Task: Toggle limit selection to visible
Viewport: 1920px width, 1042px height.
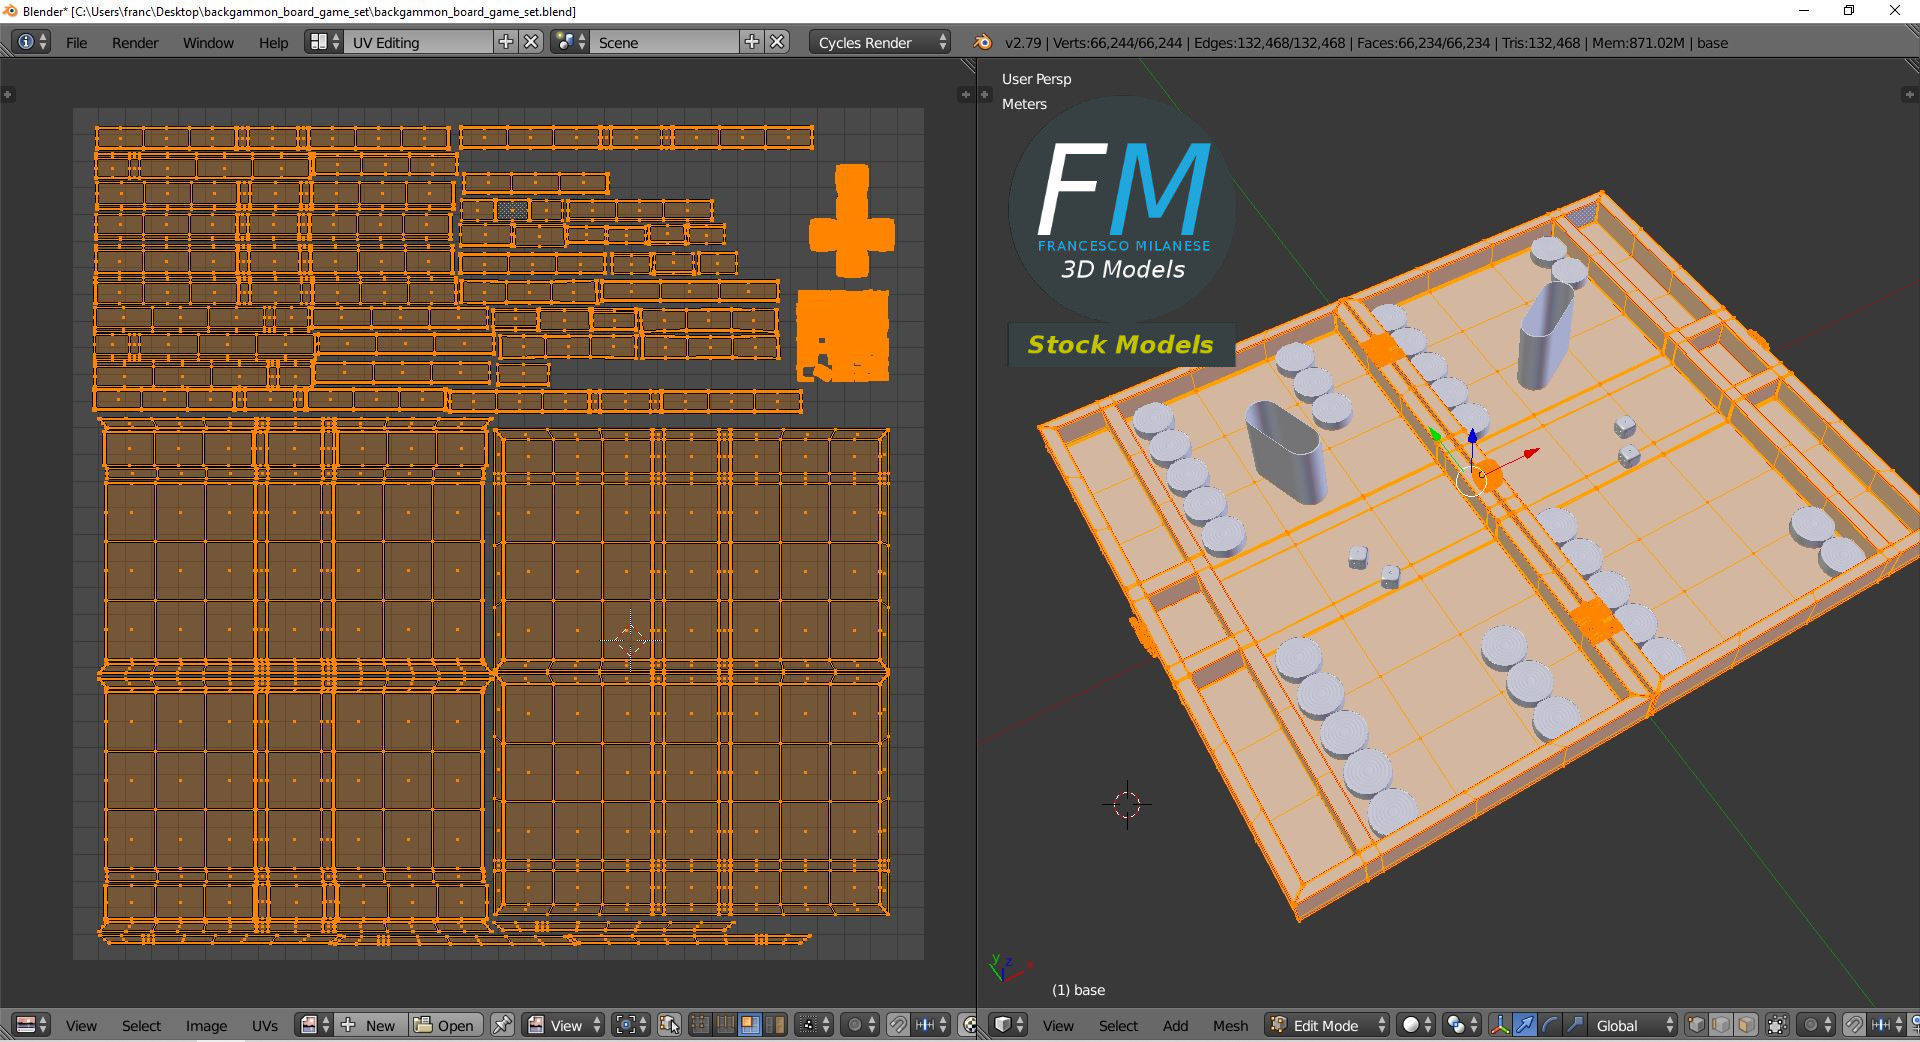Action: click(x=1777, y=1025)
